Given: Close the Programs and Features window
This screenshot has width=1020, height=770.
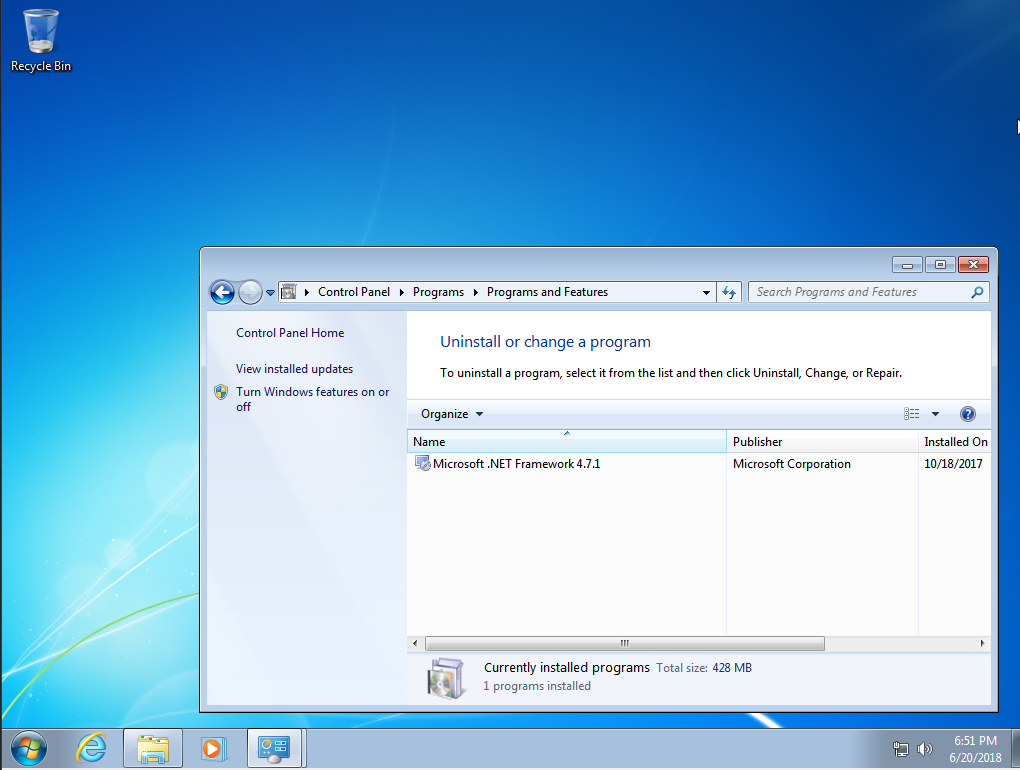Looking at the screenshot, I should (973, 264).
